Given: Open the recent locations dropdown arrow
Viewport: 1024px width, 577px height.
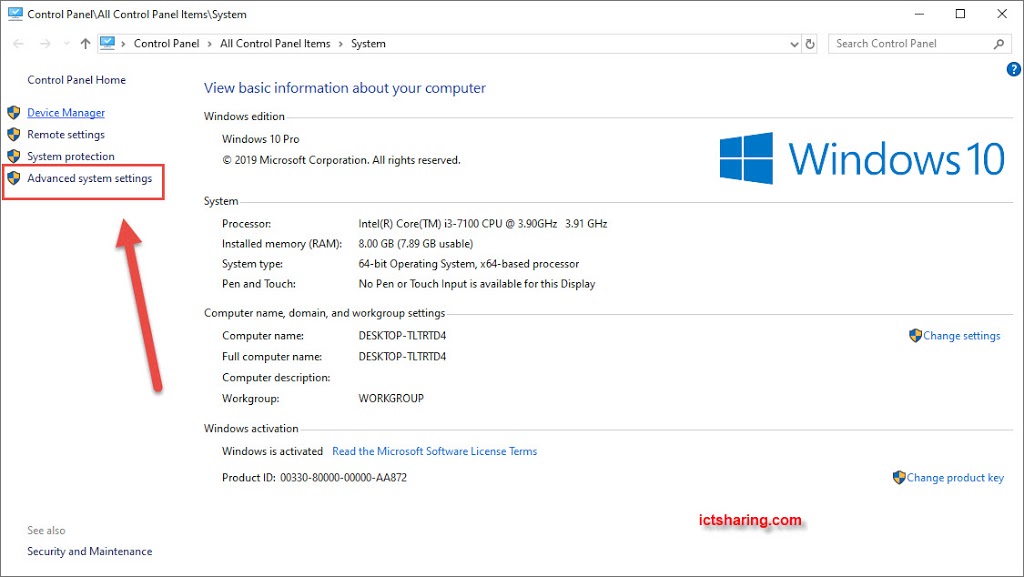Looking at the screenshot, I should click(x=67, y=44).
